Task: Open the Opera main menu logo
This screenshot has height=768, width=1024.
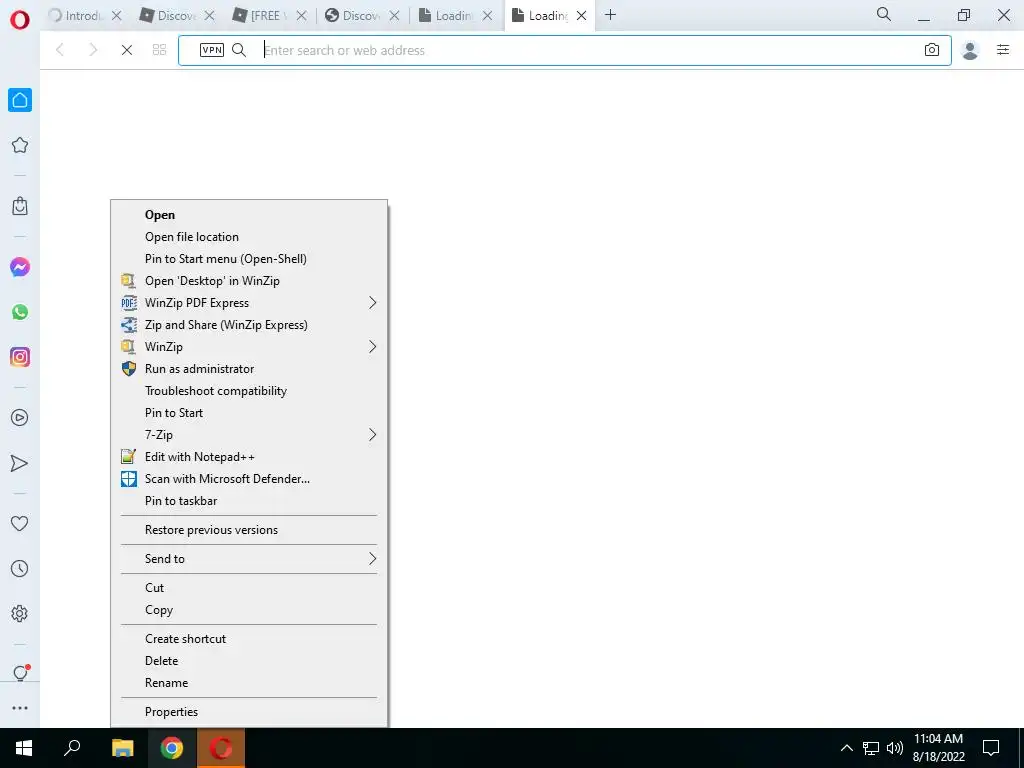Action: coord(20,19)
